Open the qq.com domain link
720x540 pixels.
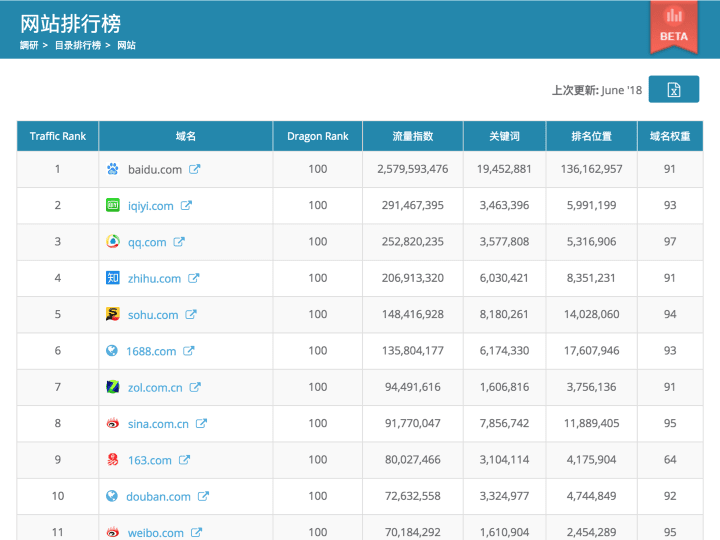147,242
